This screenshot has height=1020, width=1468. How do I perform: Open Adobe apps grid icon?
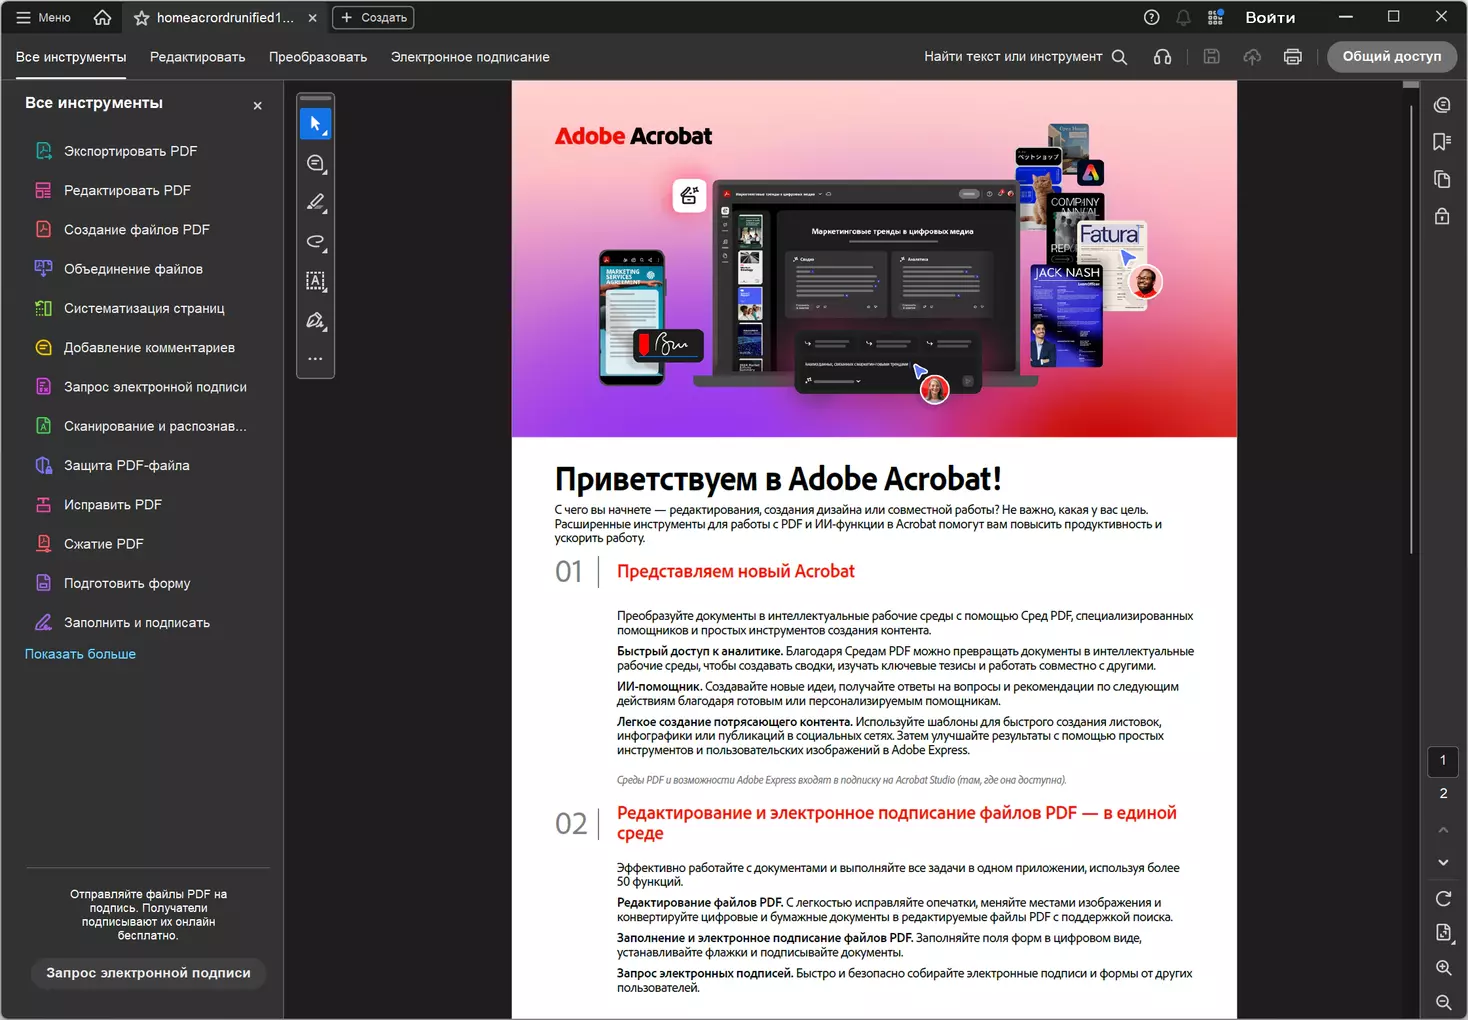click(1215, 17)
